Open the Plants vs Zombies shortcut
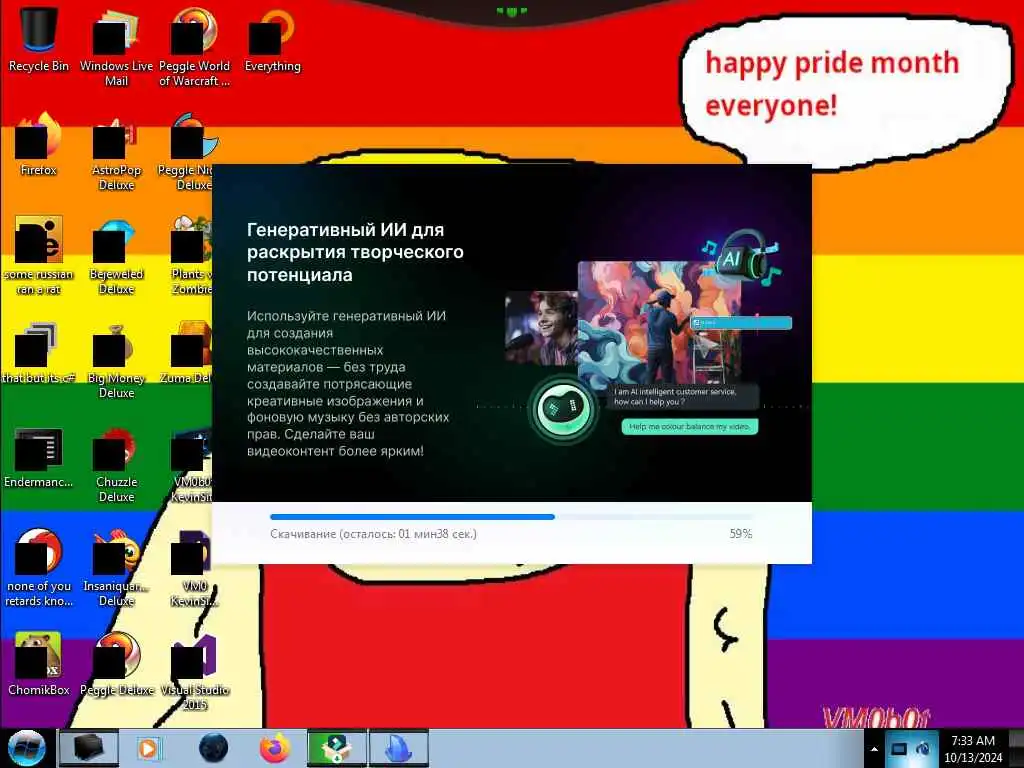 (191, 255)
